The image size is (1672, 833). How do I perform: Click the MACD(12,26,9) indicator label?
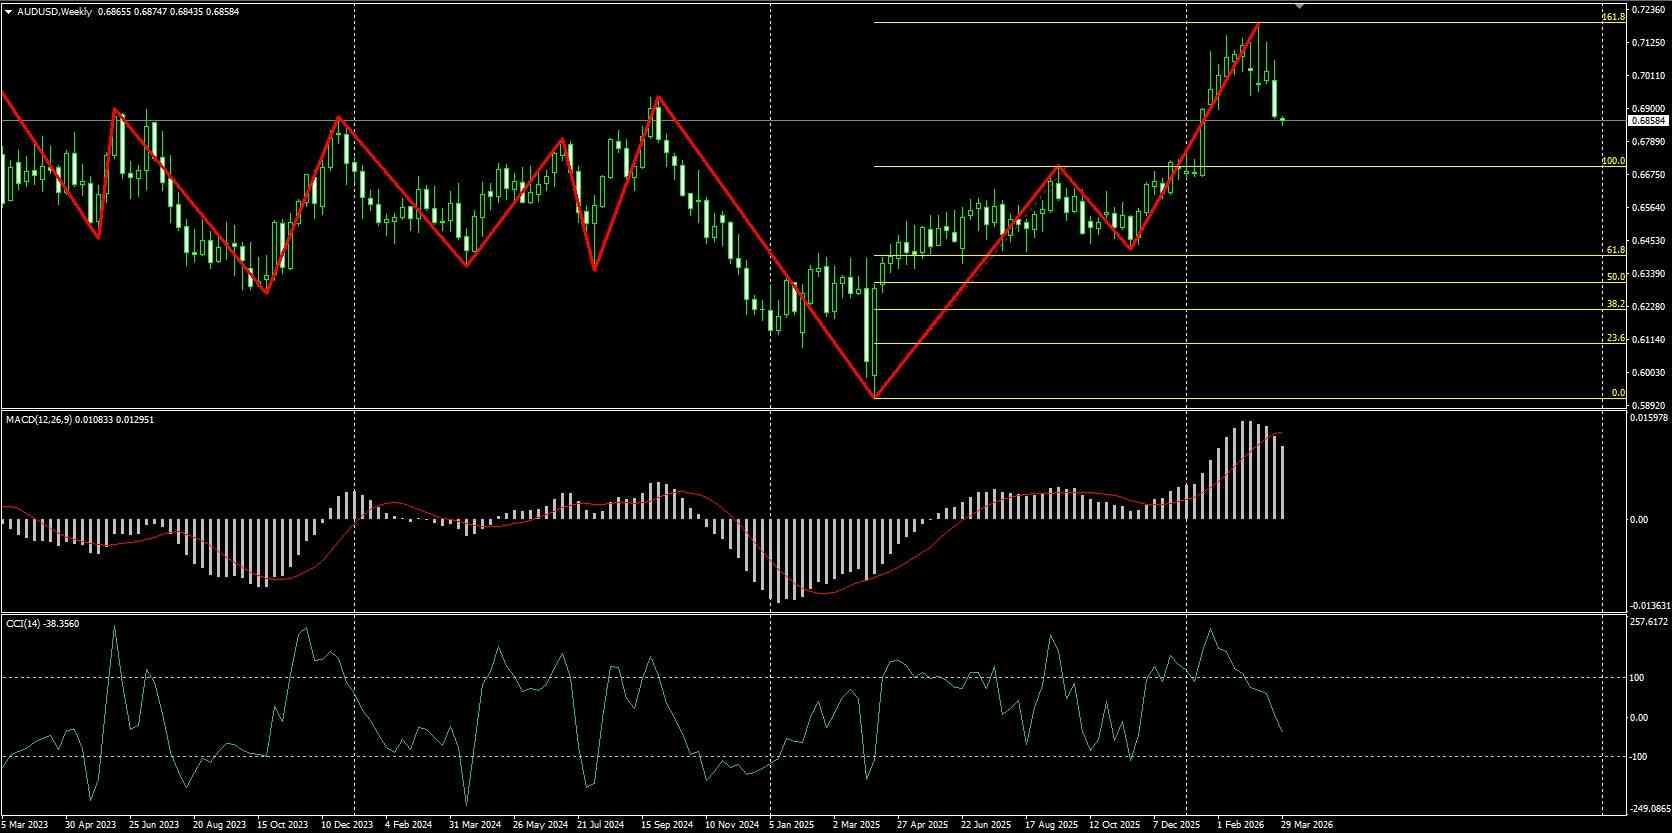point(38,420)
